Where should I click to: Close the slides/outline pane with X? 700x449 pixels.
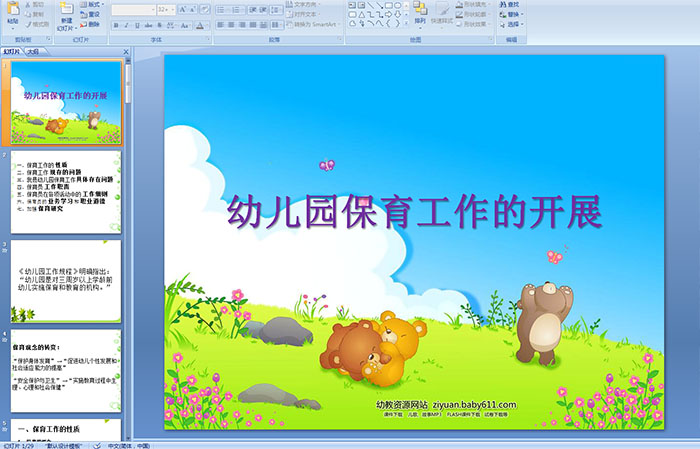click(x=126, y=52)
